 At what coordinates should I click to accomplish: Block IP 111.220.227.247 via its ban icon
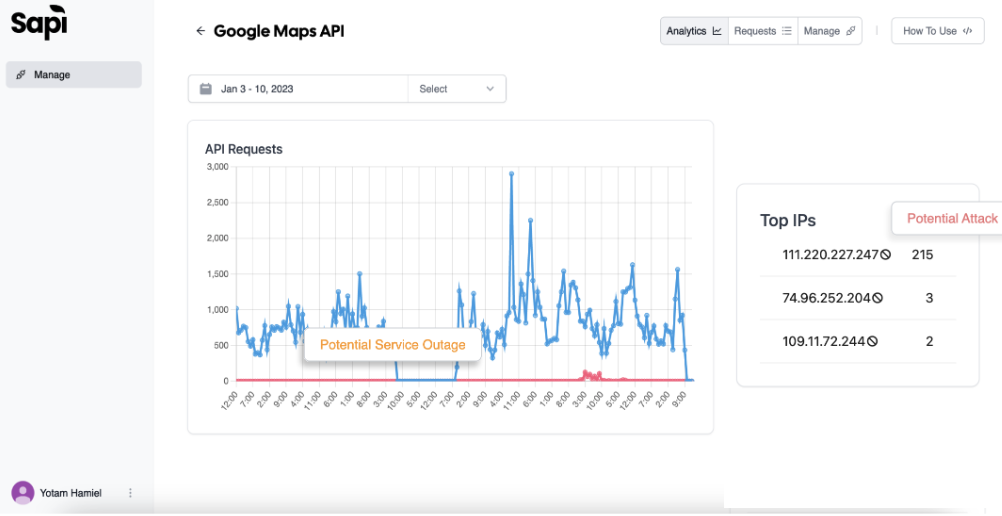pos(885,254)
